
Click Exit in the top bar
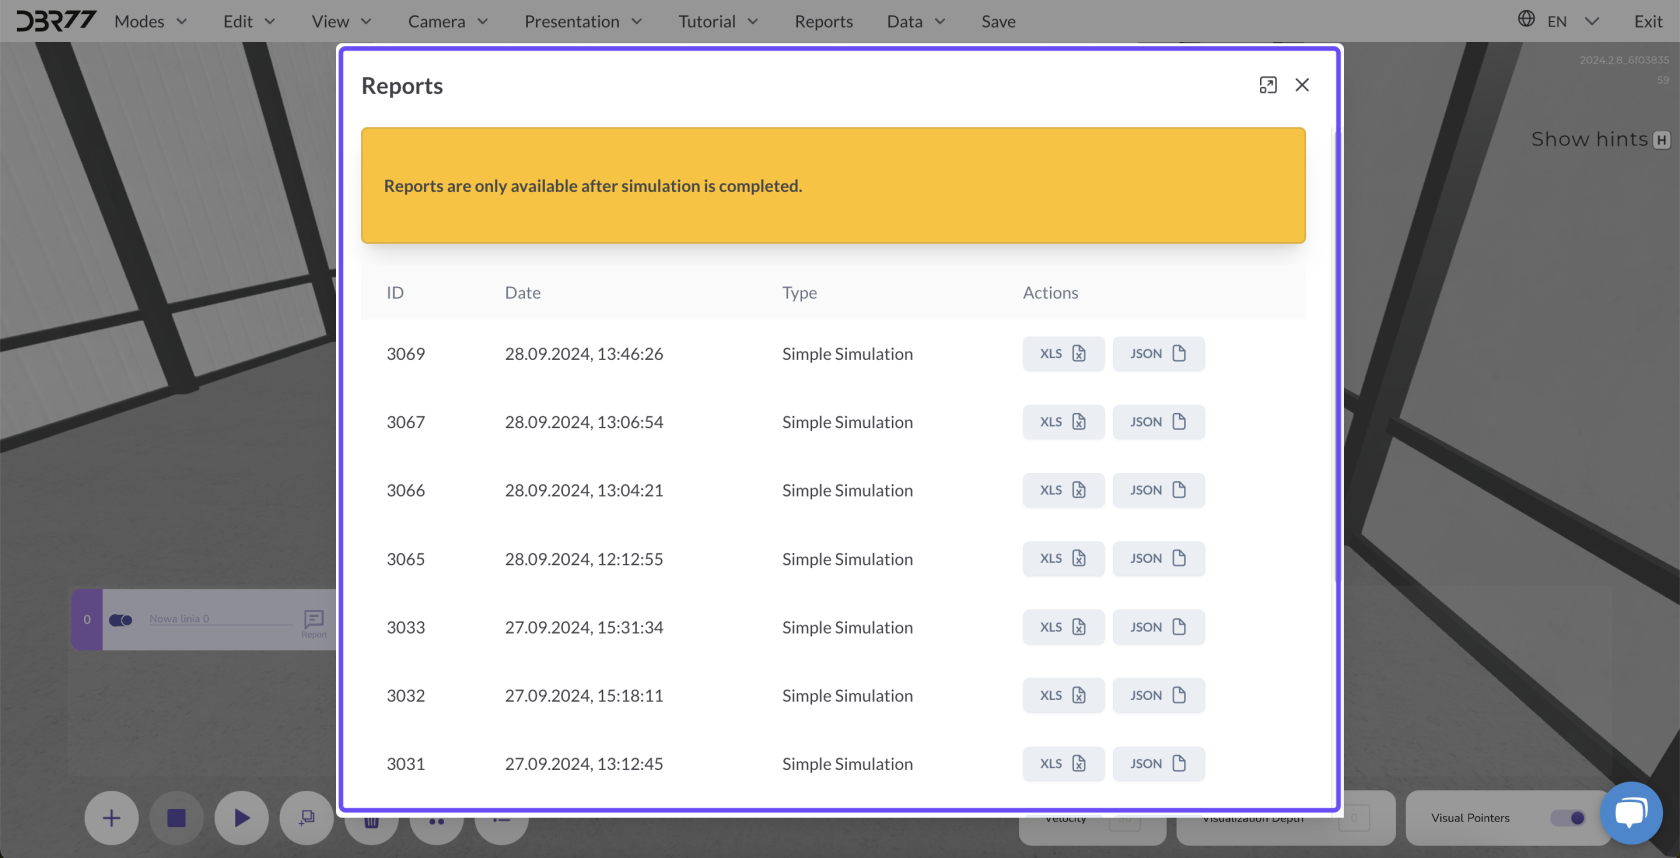point(1648,21)
